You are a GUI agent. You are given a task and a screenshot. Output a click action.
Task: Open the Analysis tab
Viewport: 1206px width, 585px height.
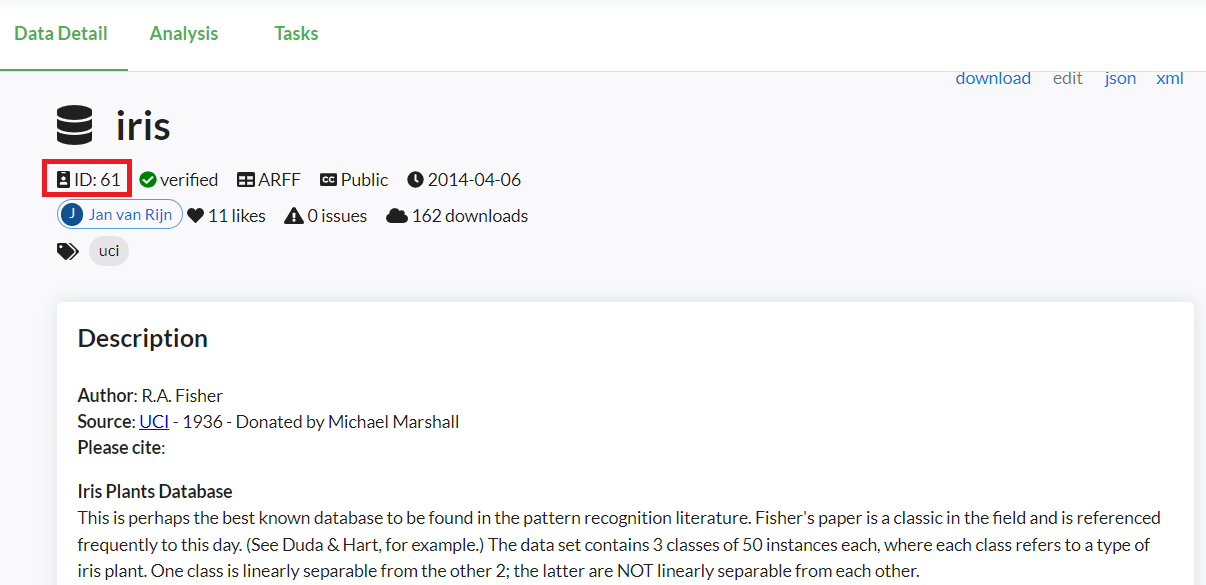[184, 34]
